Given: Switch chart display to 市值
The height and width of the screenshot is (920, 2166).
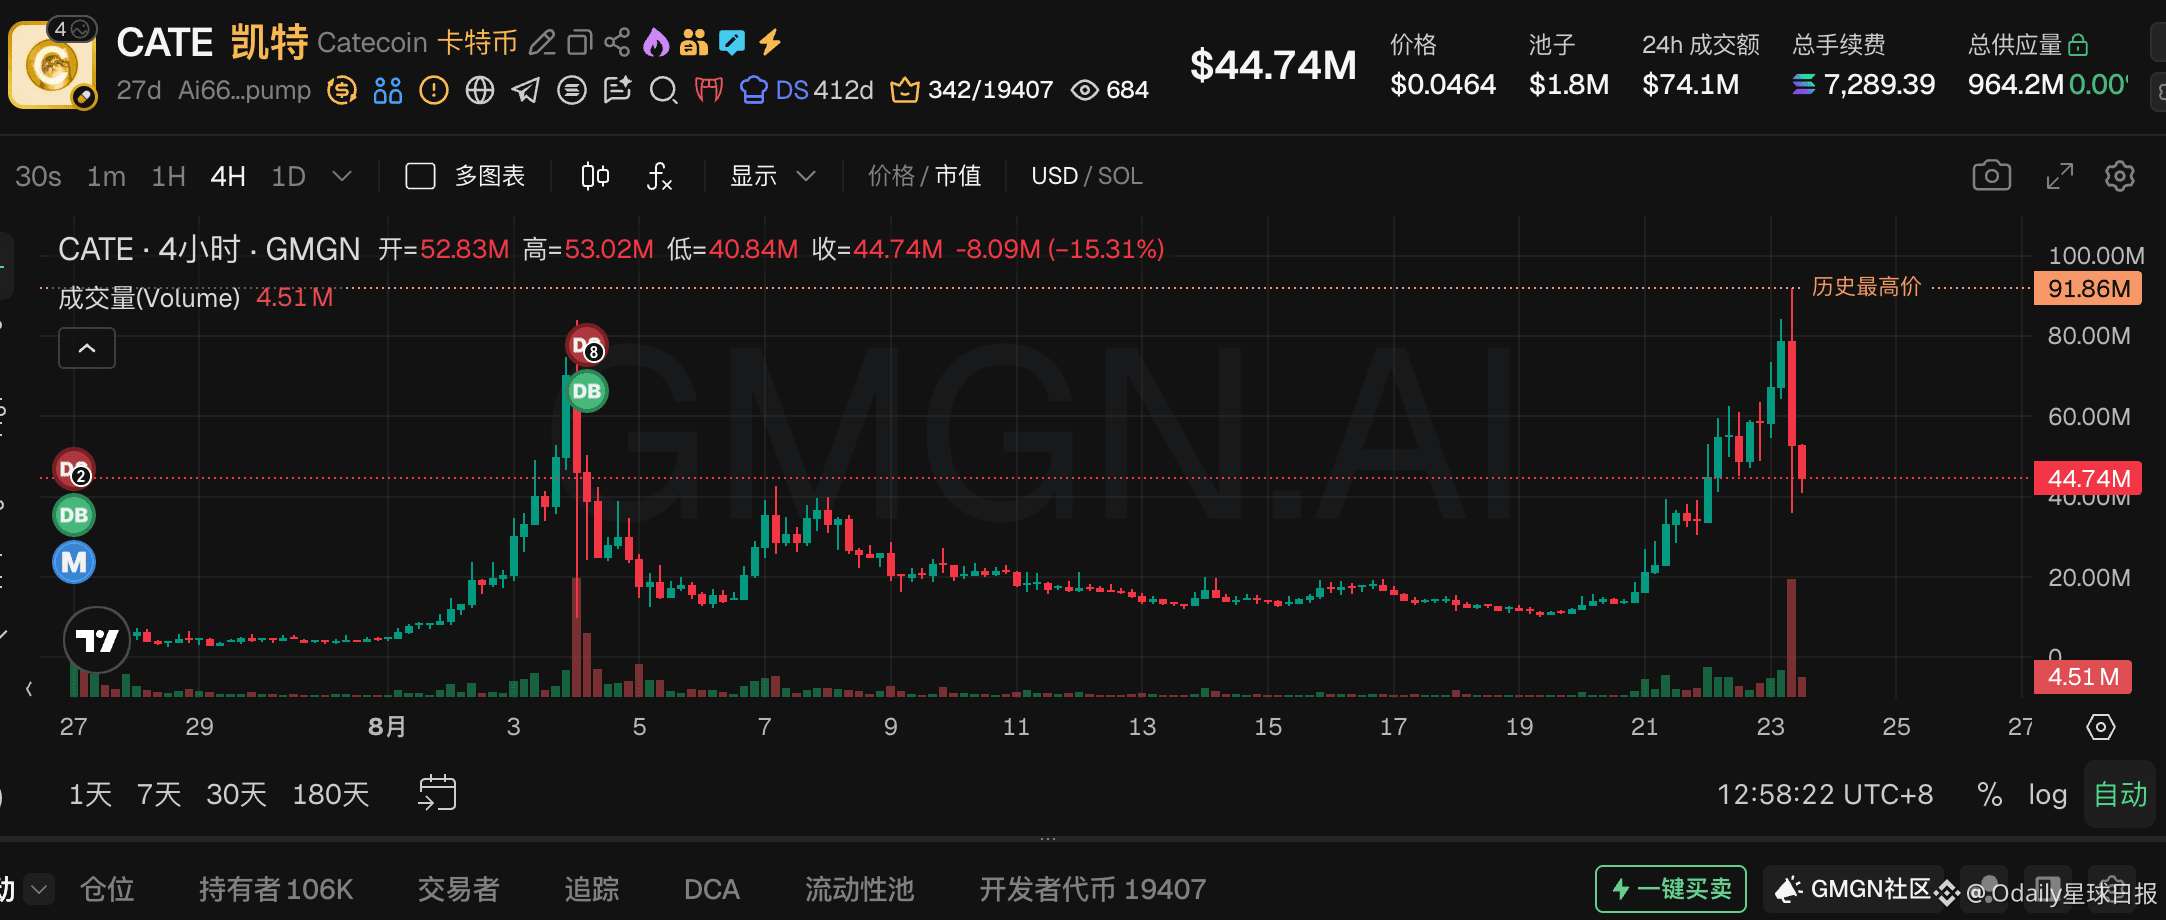Looking at the screenshot, I should coord(958,176).
